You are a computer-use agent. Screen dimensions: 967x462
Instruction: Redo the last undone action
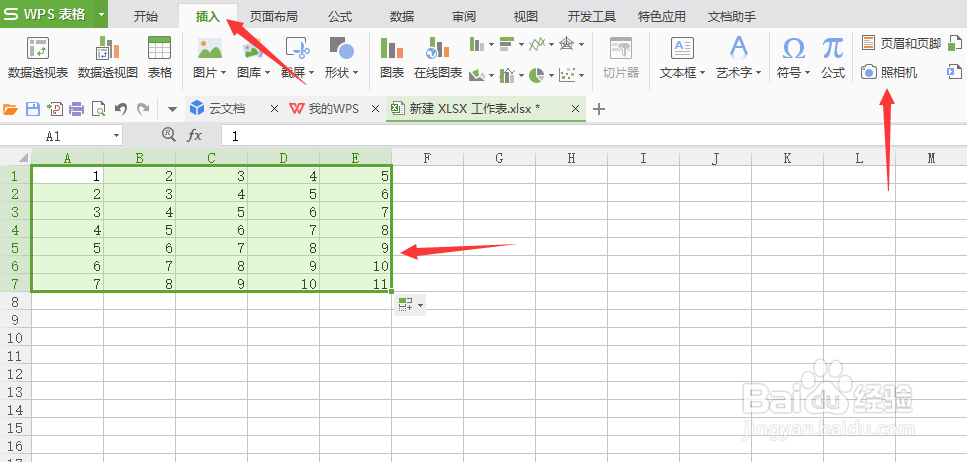point(143,110)
